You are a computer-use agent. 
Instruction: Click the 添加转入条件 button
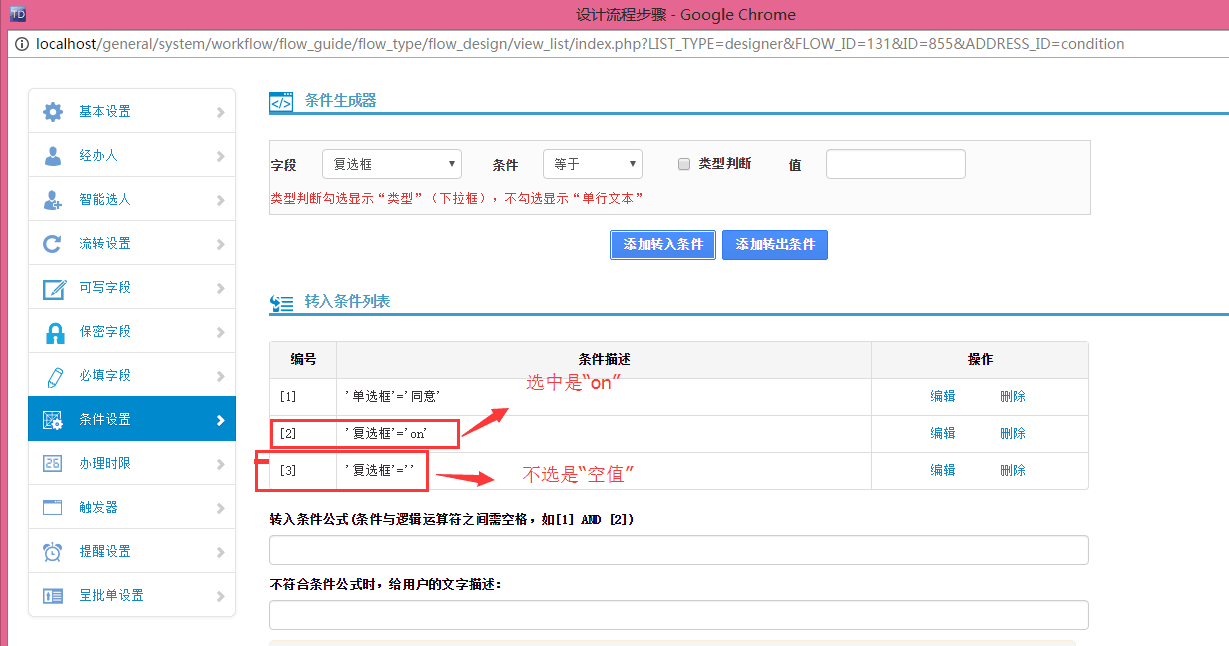[663, 245]
